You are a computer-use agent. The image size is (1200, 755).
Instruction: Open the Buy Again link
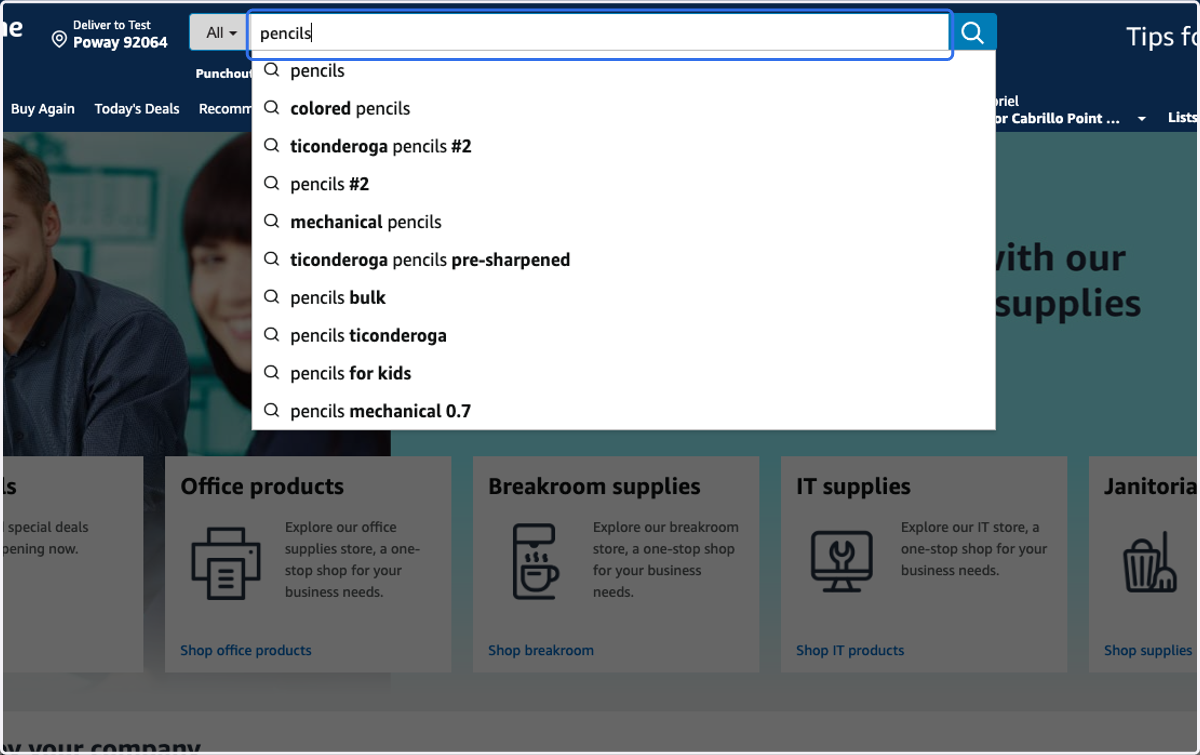coord(43,109)
